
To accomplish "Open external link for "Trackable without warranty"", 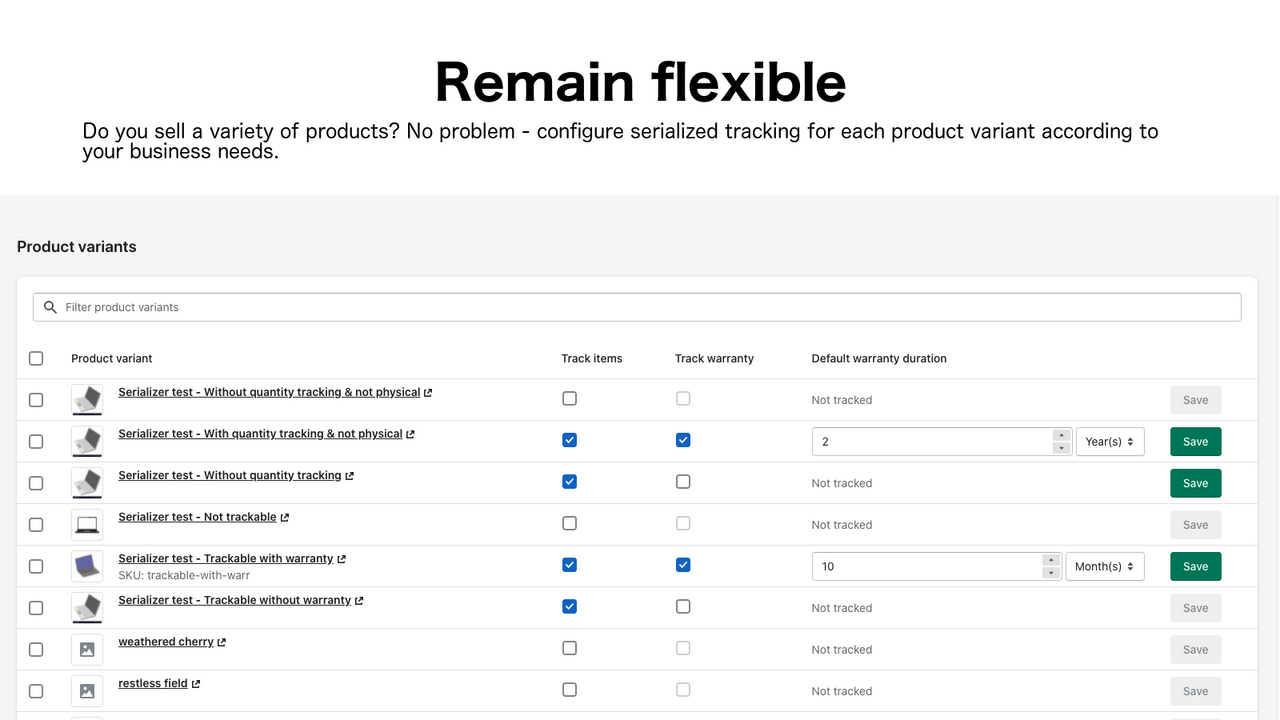I will tap(359, 600).
